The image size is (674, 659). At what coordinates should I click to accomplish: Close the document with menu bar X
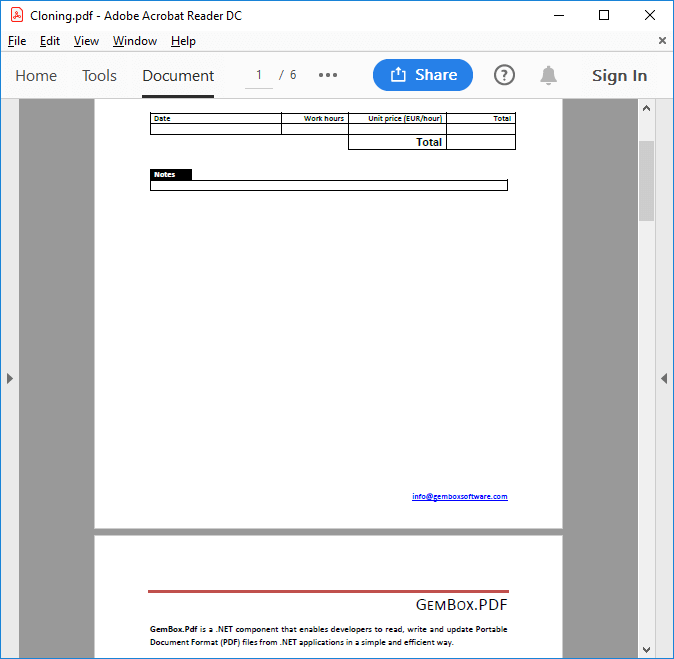[662, 41]
